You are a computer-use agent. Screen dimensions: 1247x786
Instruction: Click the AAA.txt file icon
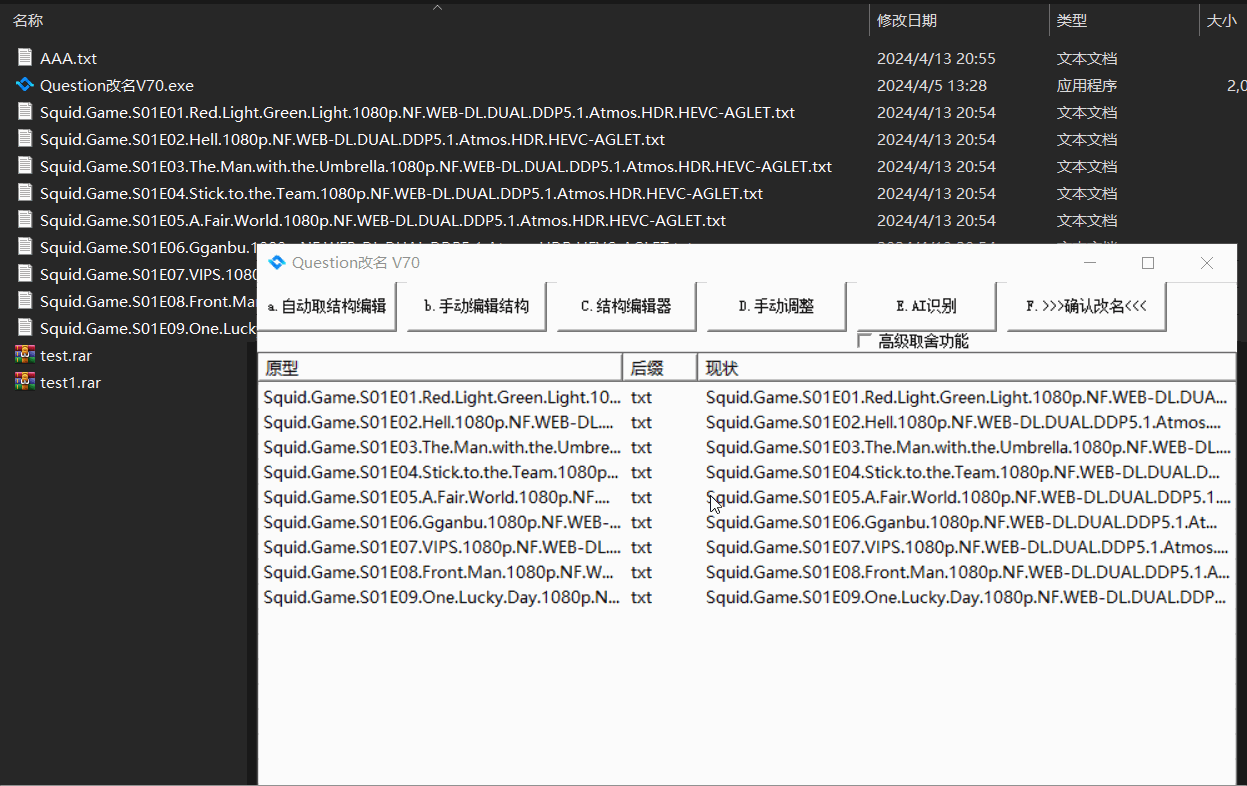tap(25, 58)
